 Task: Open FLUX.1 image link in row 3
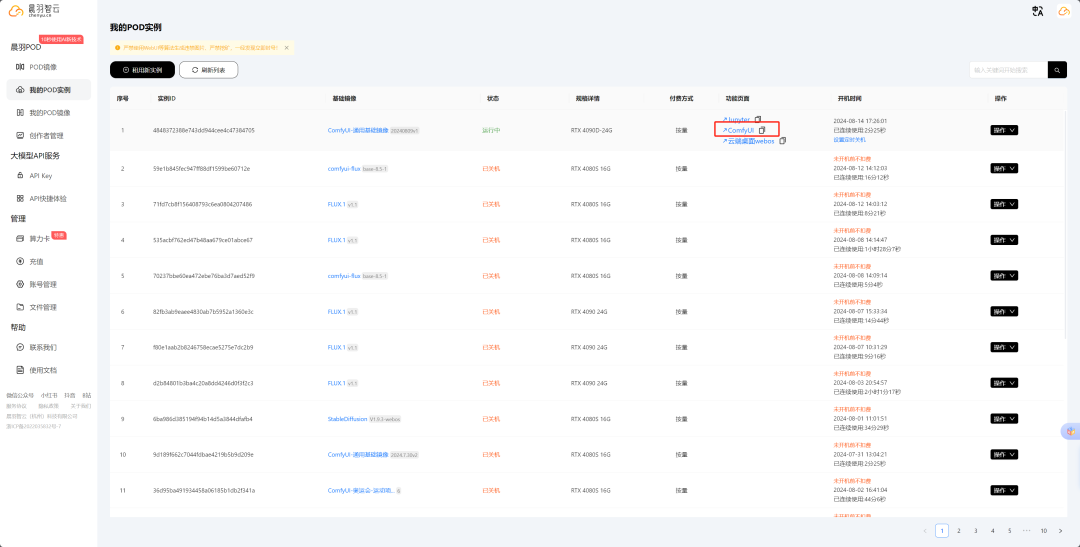pyautogui.click(x=337, y=204)
